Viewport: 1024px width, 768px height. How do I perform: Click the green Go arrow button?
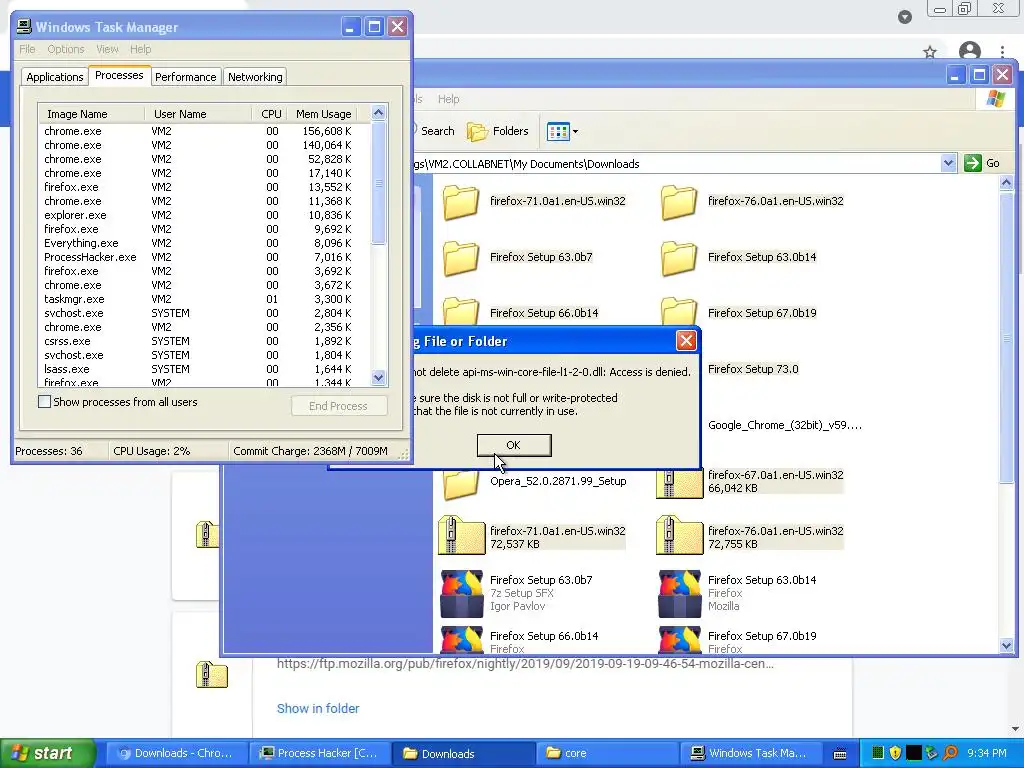coord(972,163)
